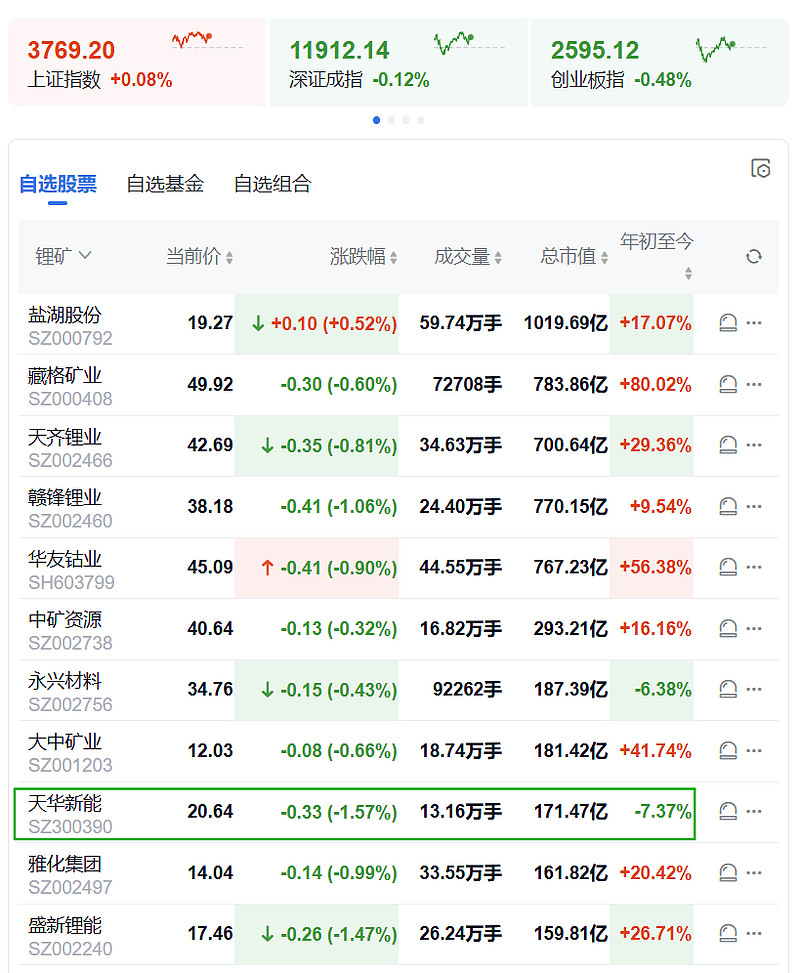Set a price alert for 盛新锂能
The height and width of the screenshot is (973, 800).
coord(728,933)
